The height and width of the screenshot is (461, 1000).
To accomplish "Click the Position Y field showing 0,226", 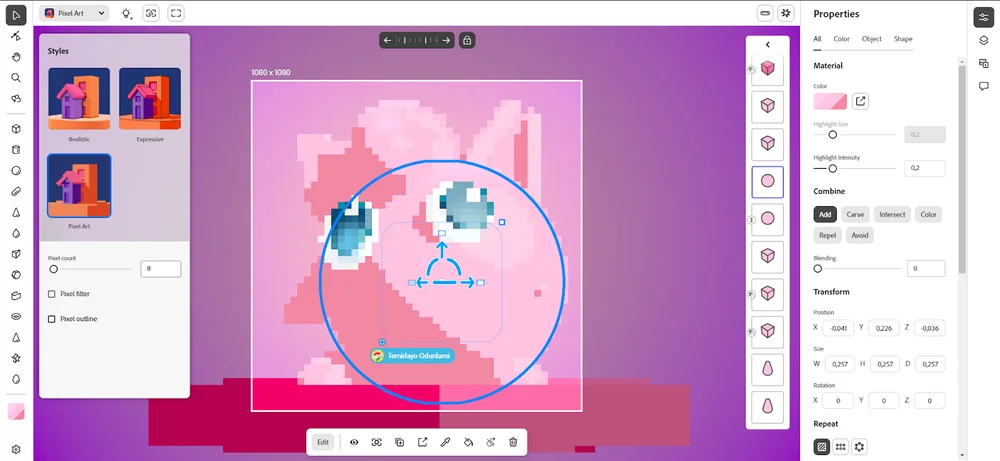I will [x=883, y=328].
